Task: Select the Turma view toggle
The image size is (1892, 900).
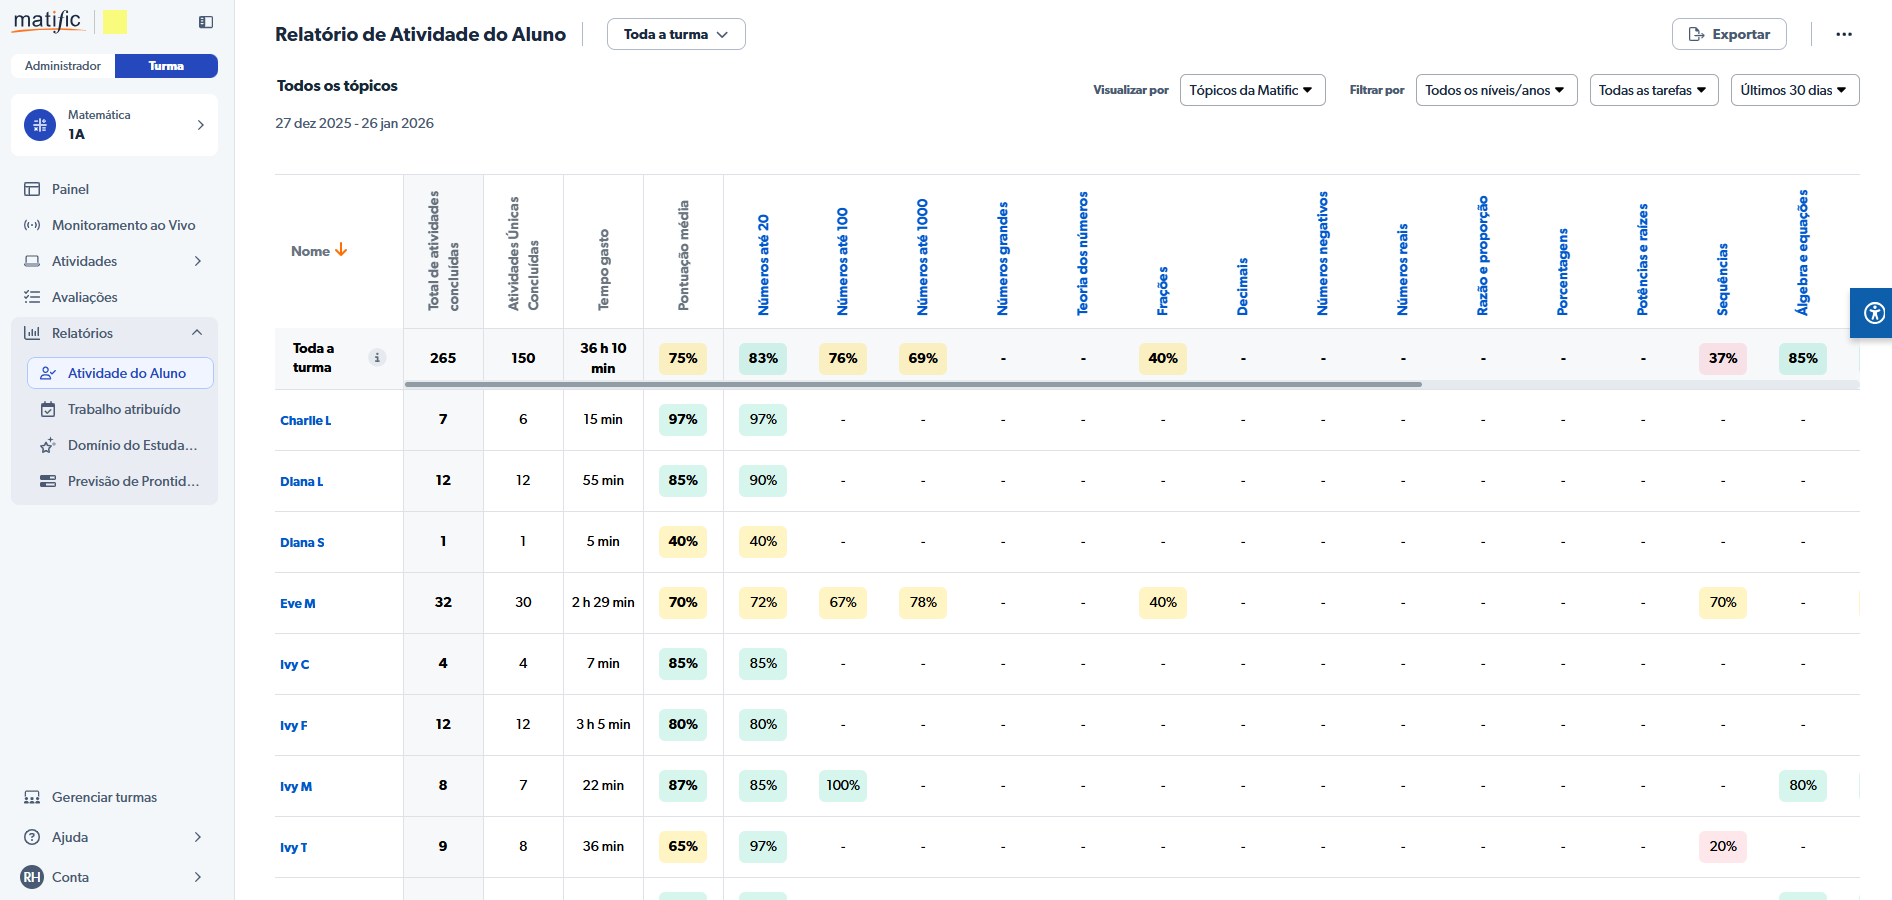Action: click(166, 66)
